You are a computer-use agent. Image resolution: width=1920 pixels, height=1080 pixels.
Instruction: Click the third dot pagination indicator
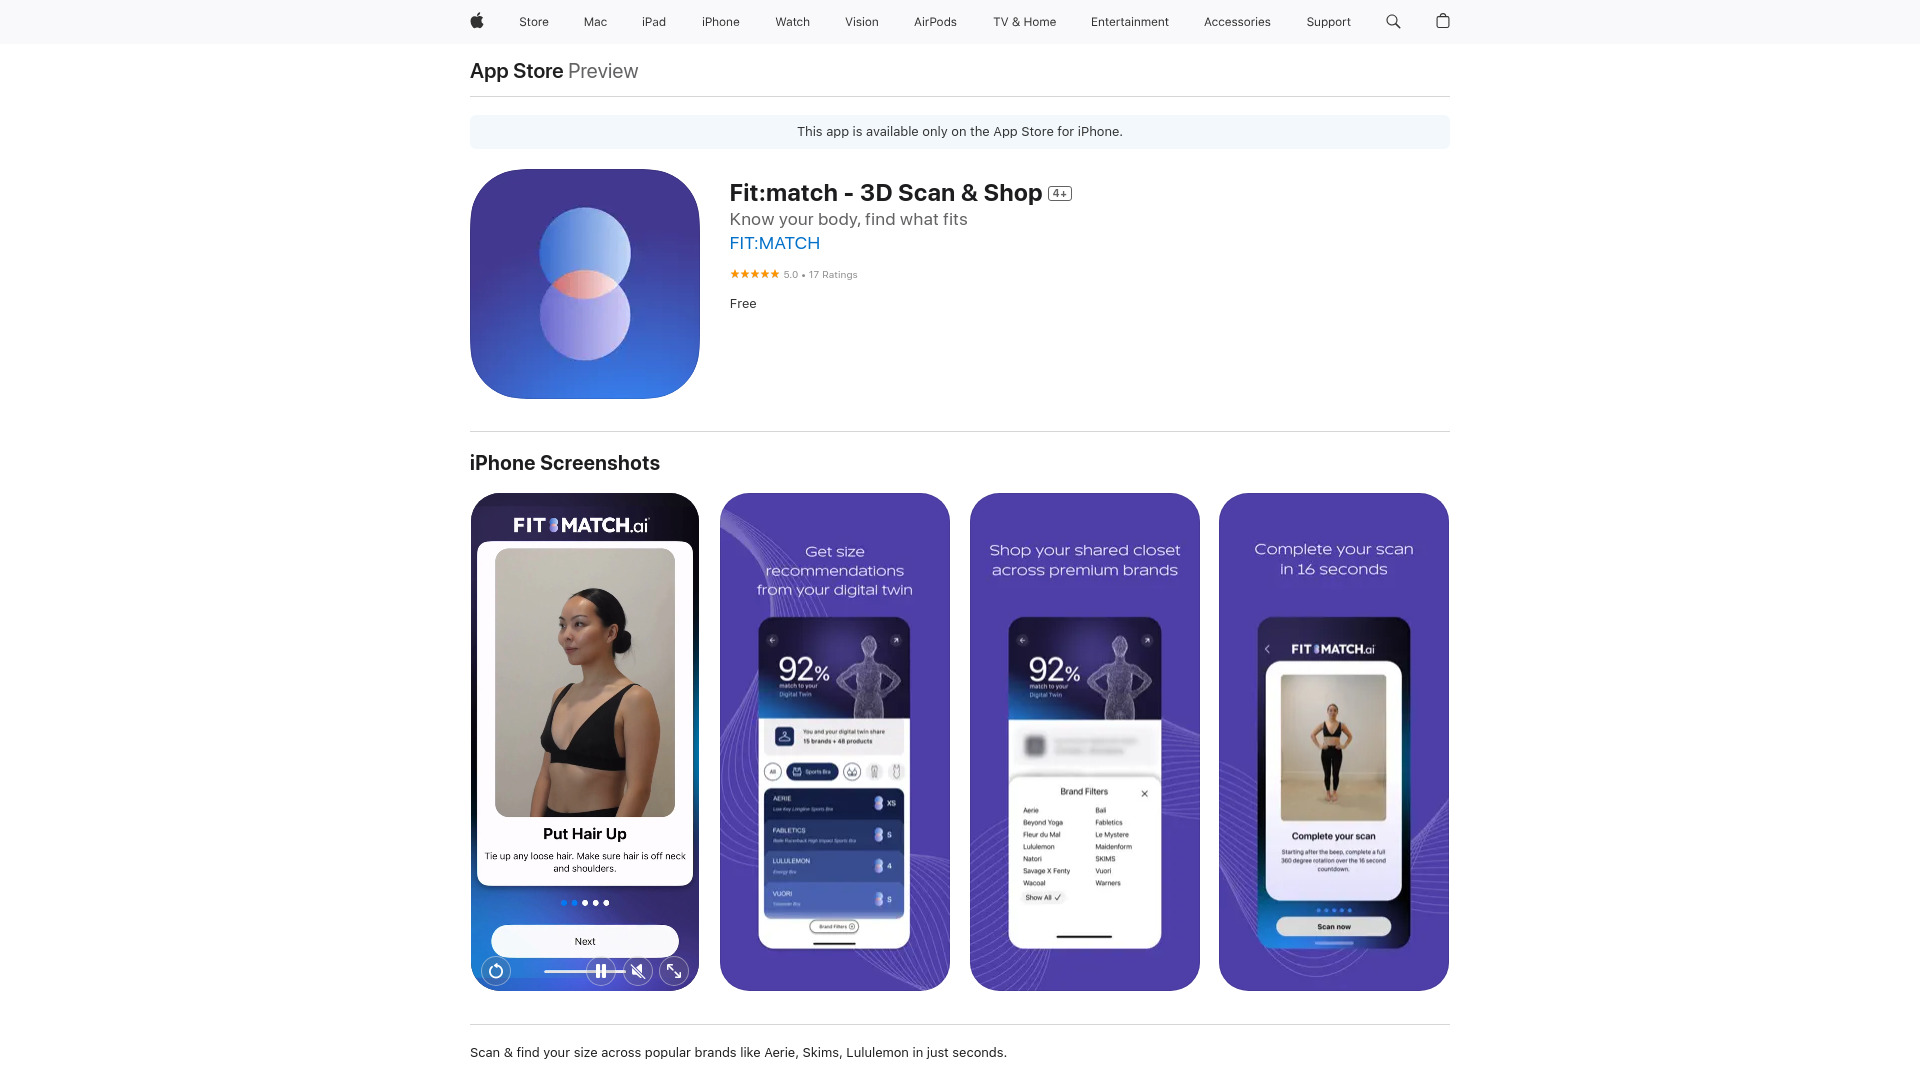584,903
